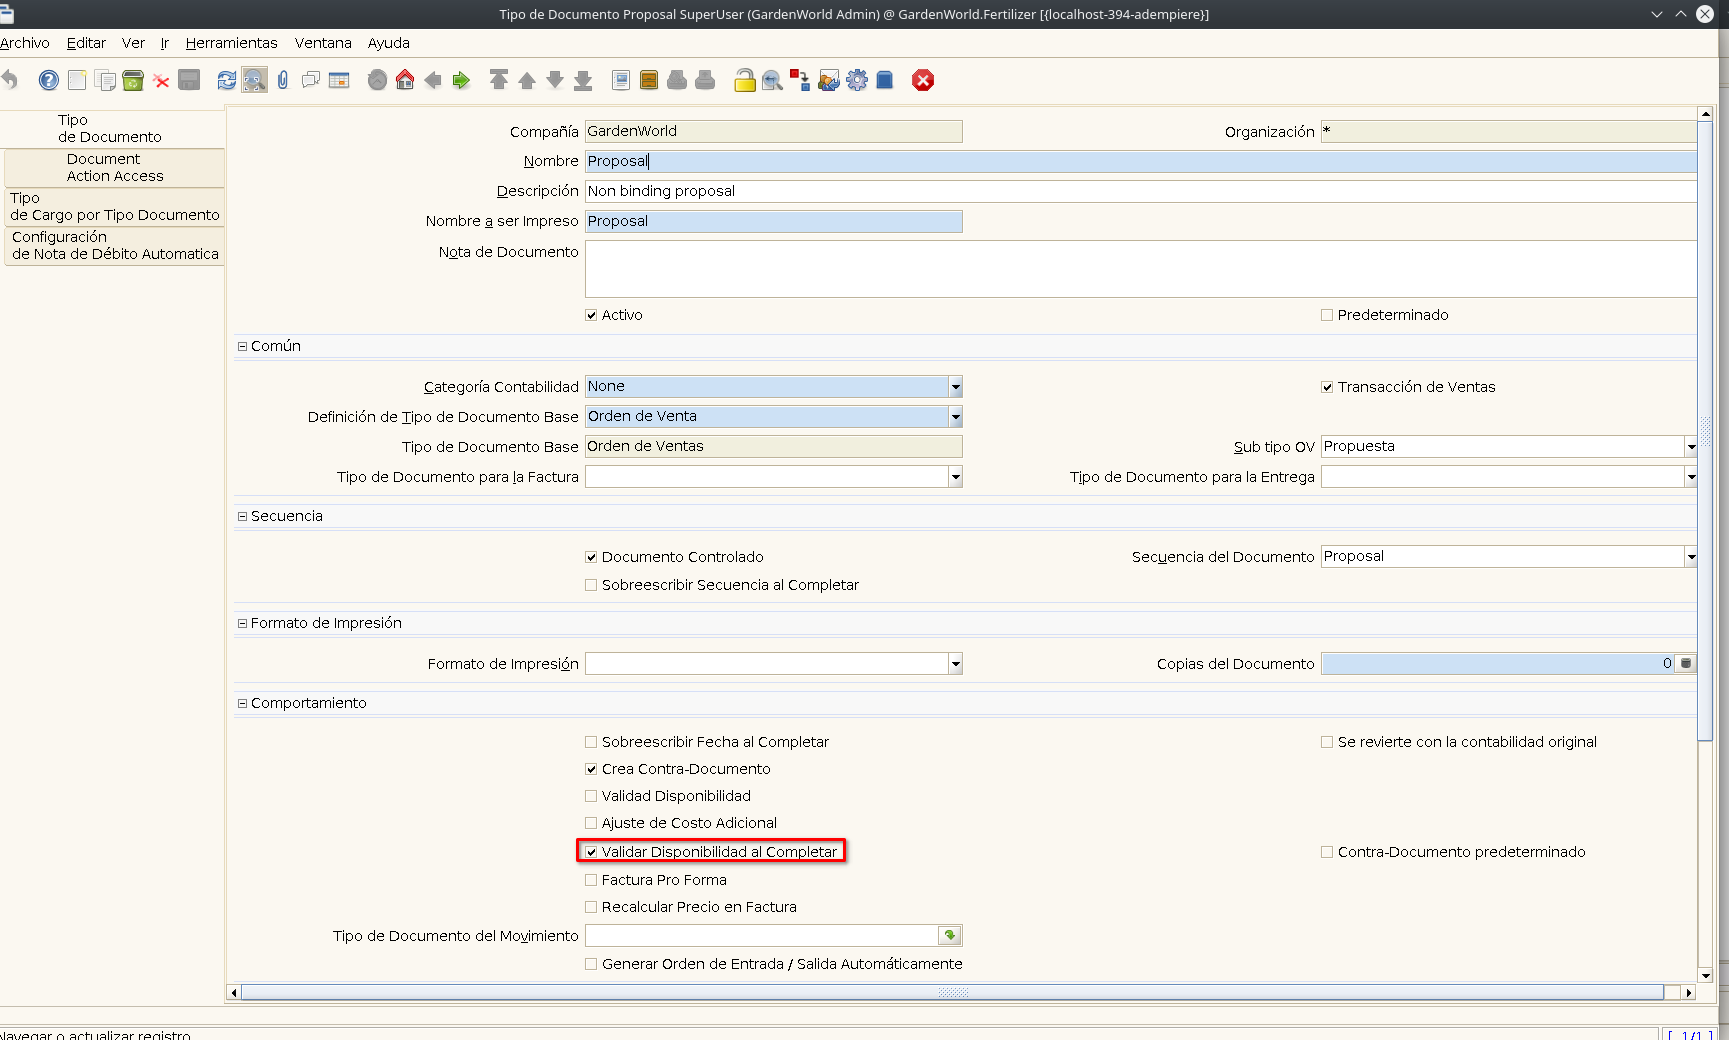The image size is (1729, 1040).
Task: Open the Report icon in toolbar
Action: pos(621,80)
